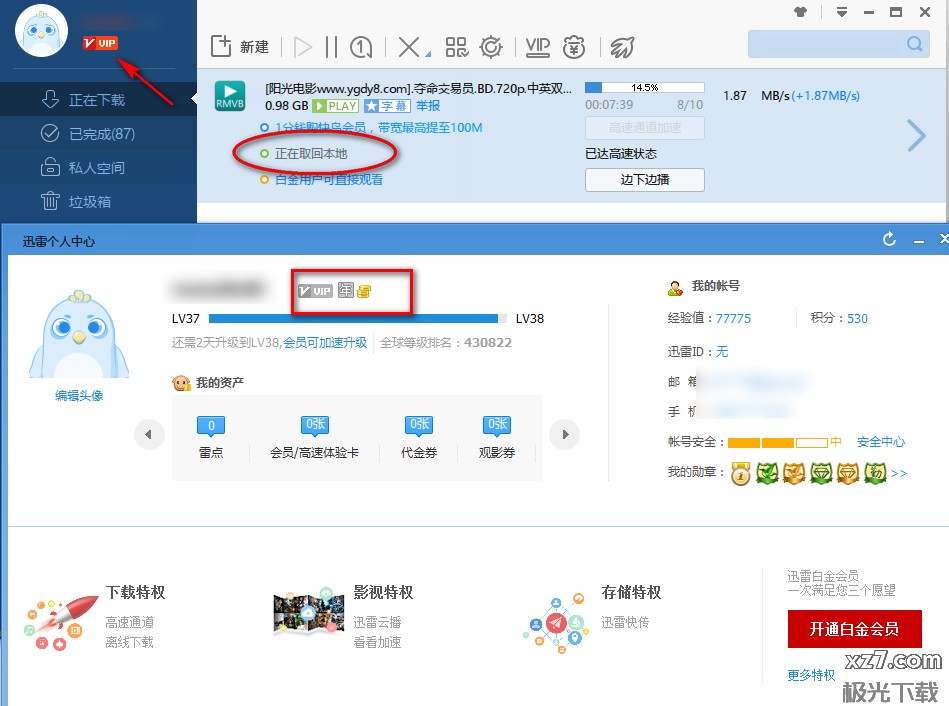
Task: Click the 经验值 77775 value
Action: pyautogui.click(x=733, y=318)
